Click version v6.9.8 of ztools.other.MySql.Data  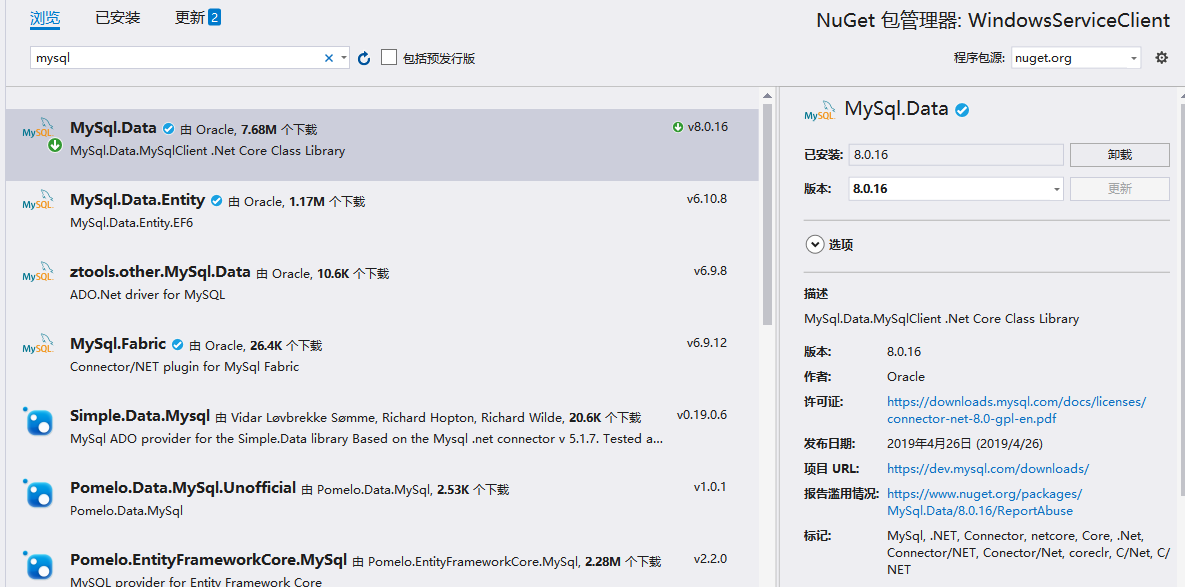(710, 270)
